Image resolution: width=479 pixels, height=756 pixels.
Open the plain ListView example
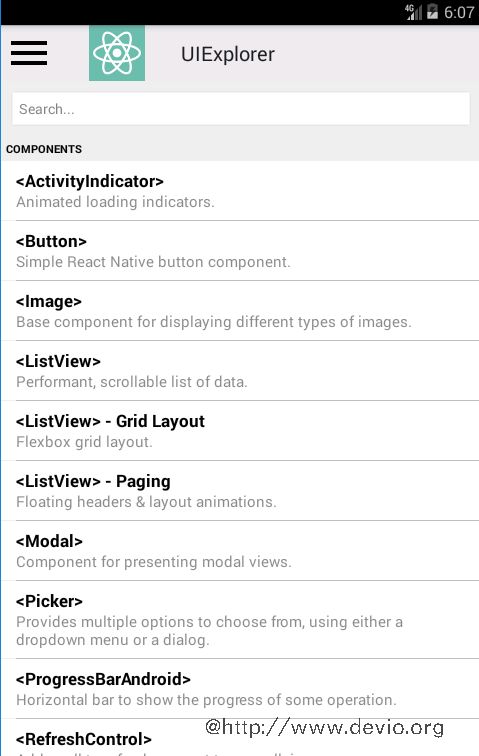tap(240, 371)
